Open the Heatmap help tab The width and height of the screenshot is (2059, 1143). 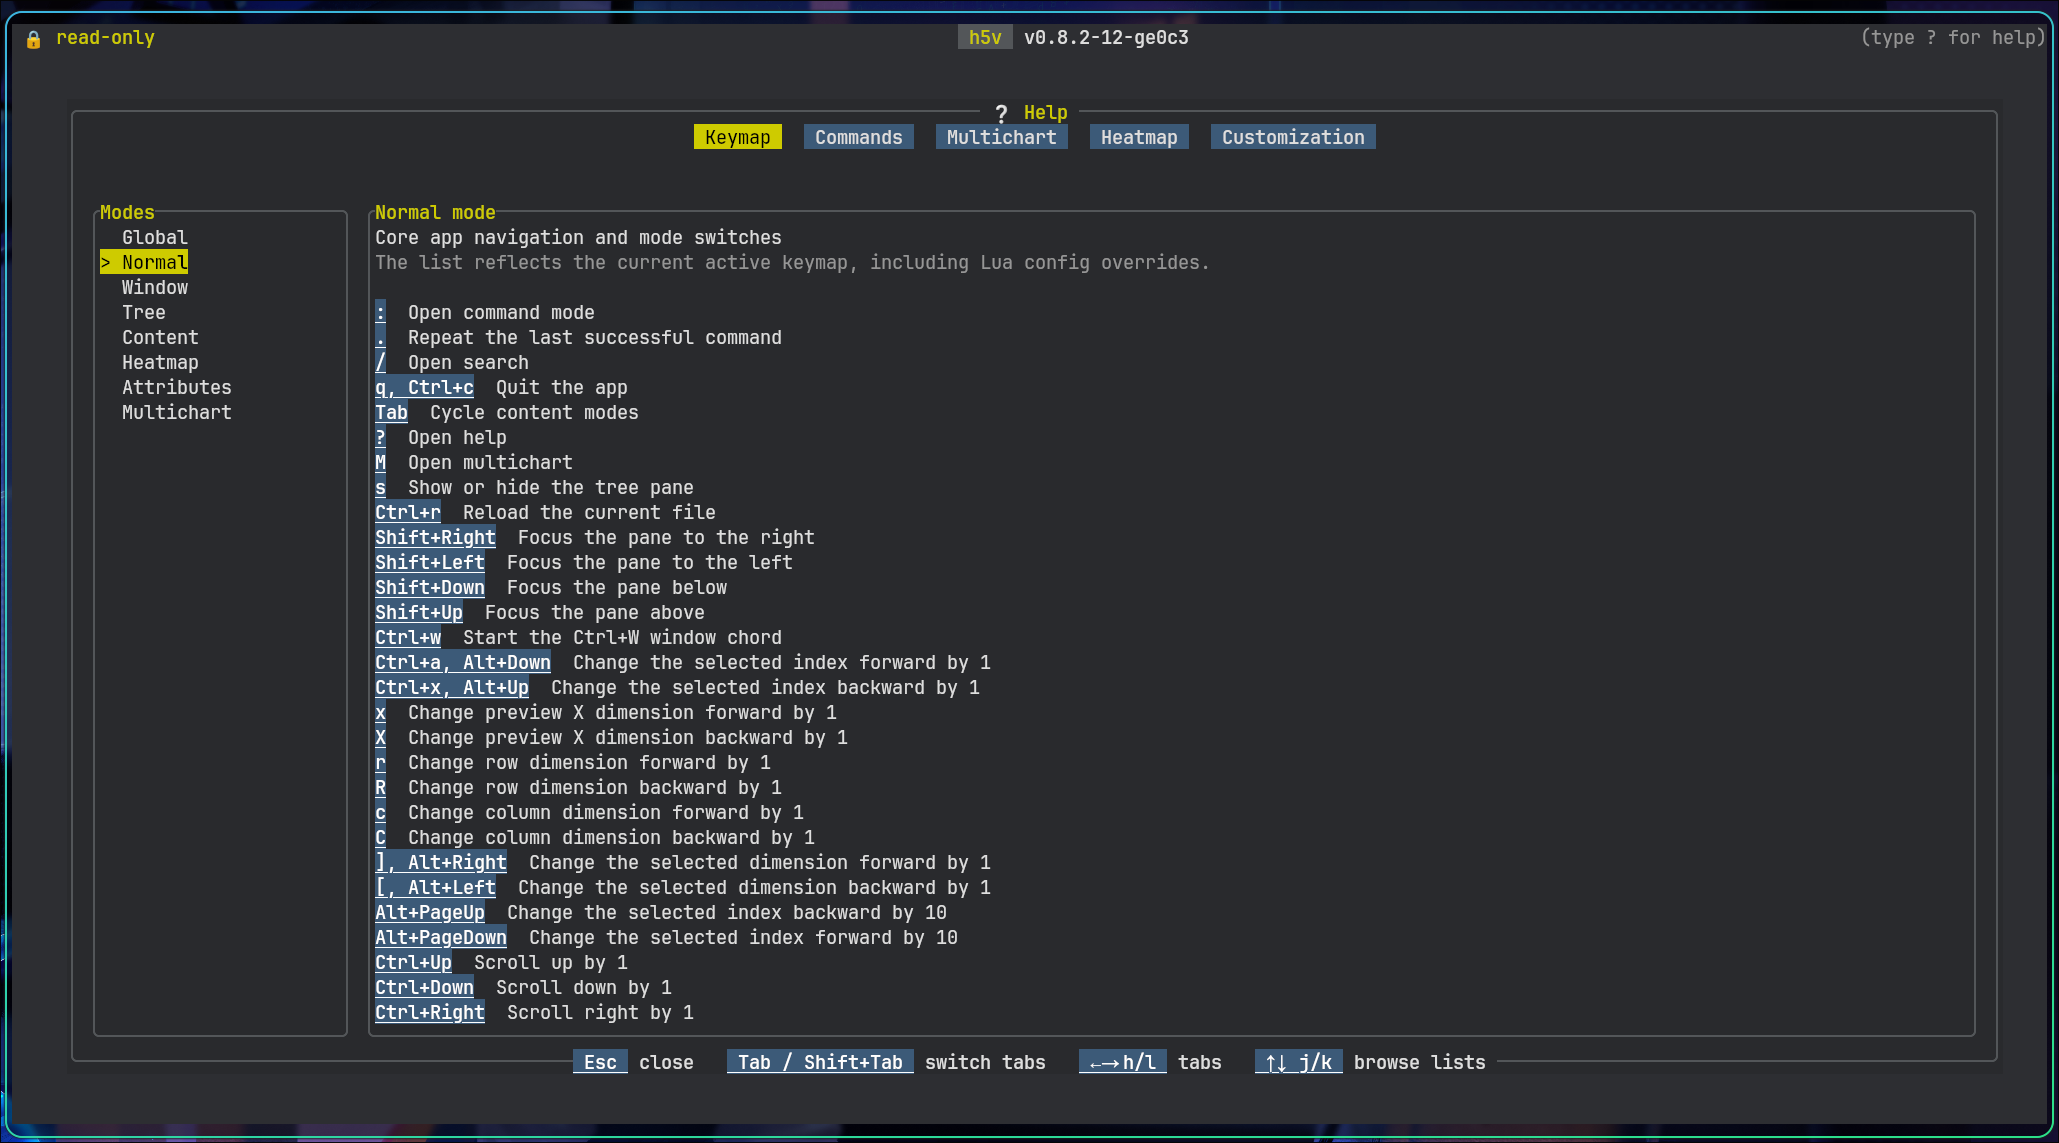point(1139,137)
